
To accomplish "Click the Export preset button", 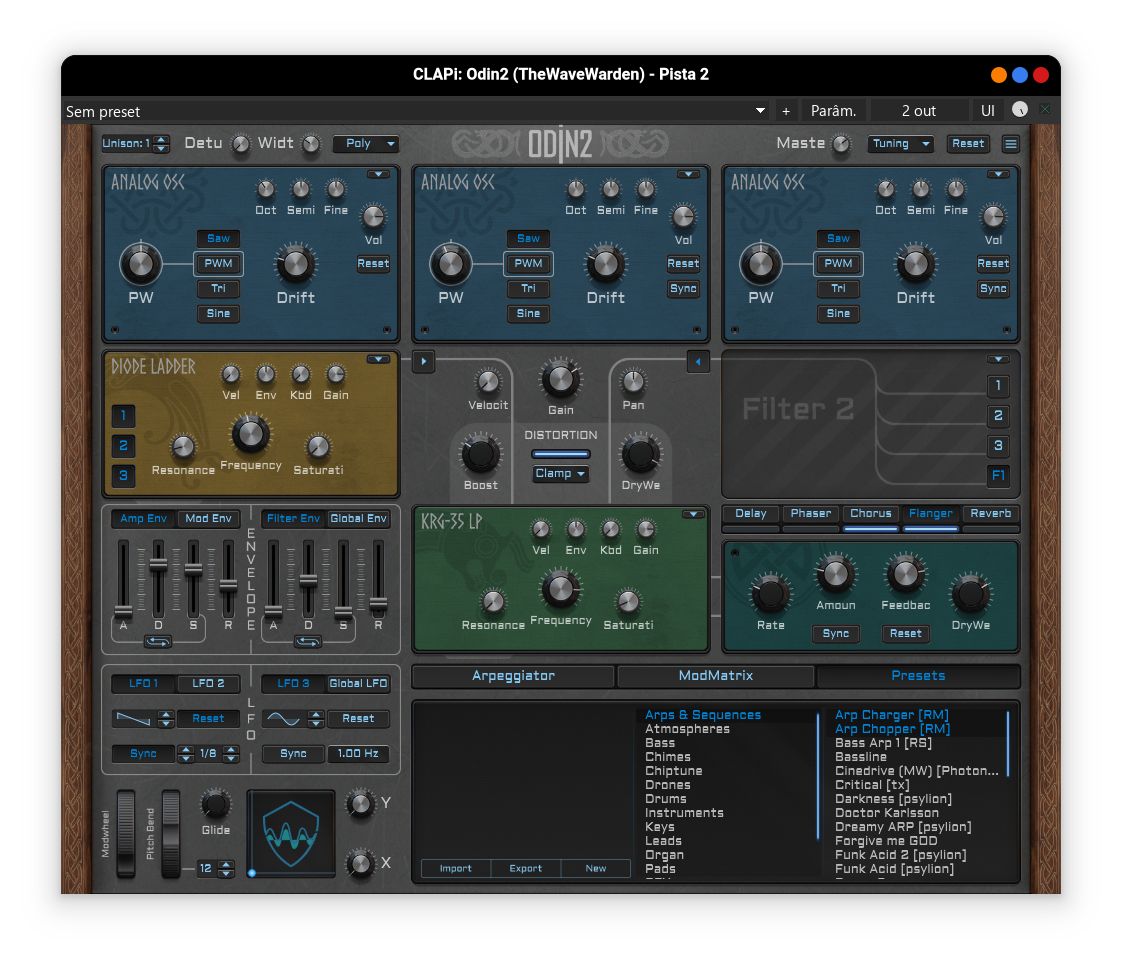I will click(525, 868).
